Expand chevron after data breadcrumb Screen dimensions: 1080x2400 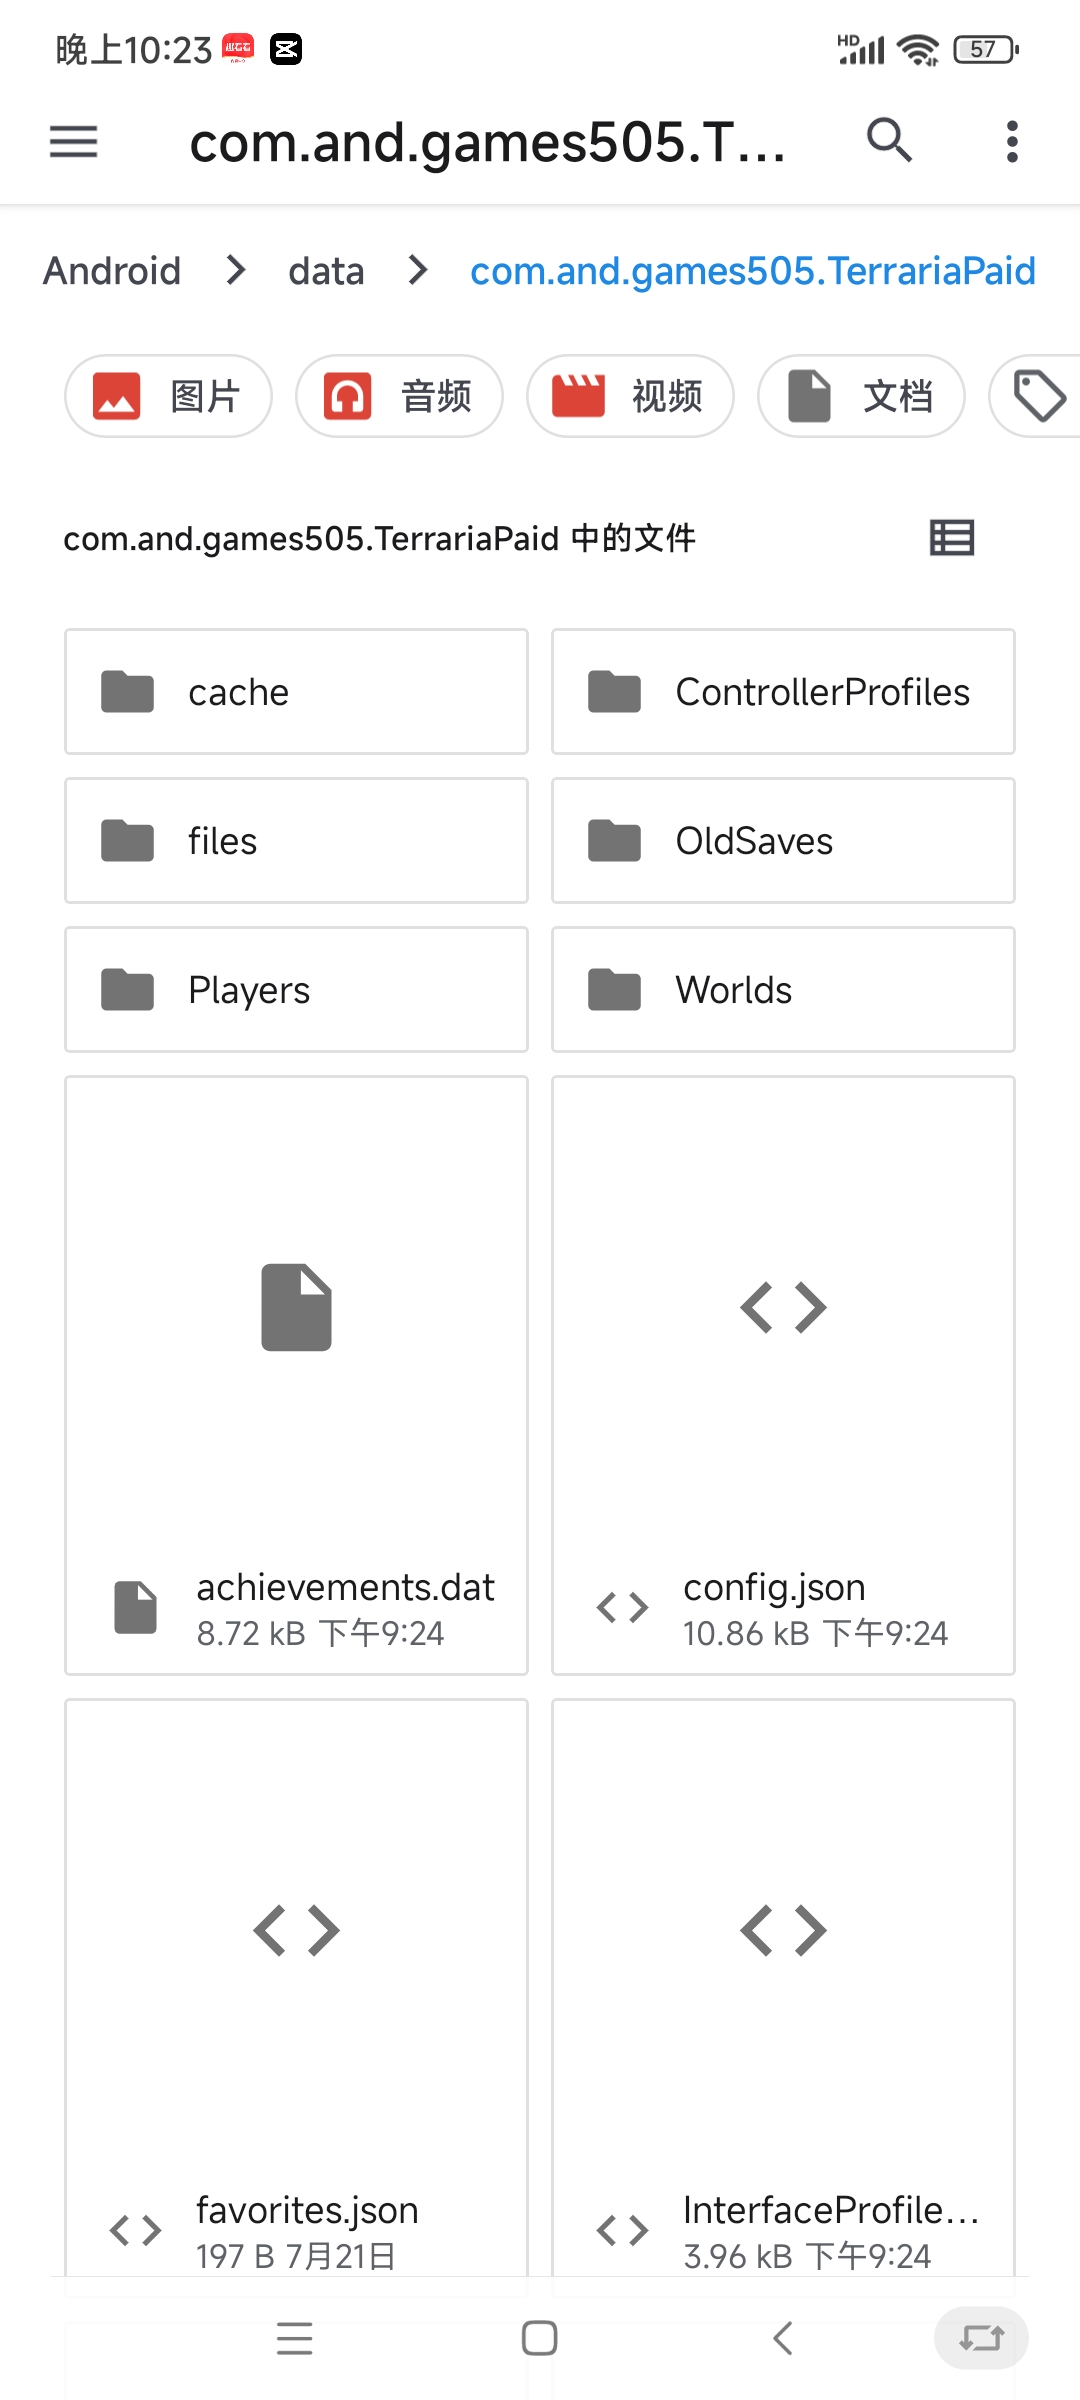(x=418, y=270)
